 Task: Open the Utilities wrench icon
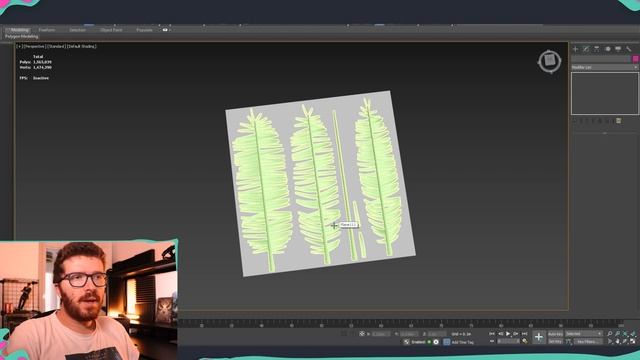click(629, 49)
